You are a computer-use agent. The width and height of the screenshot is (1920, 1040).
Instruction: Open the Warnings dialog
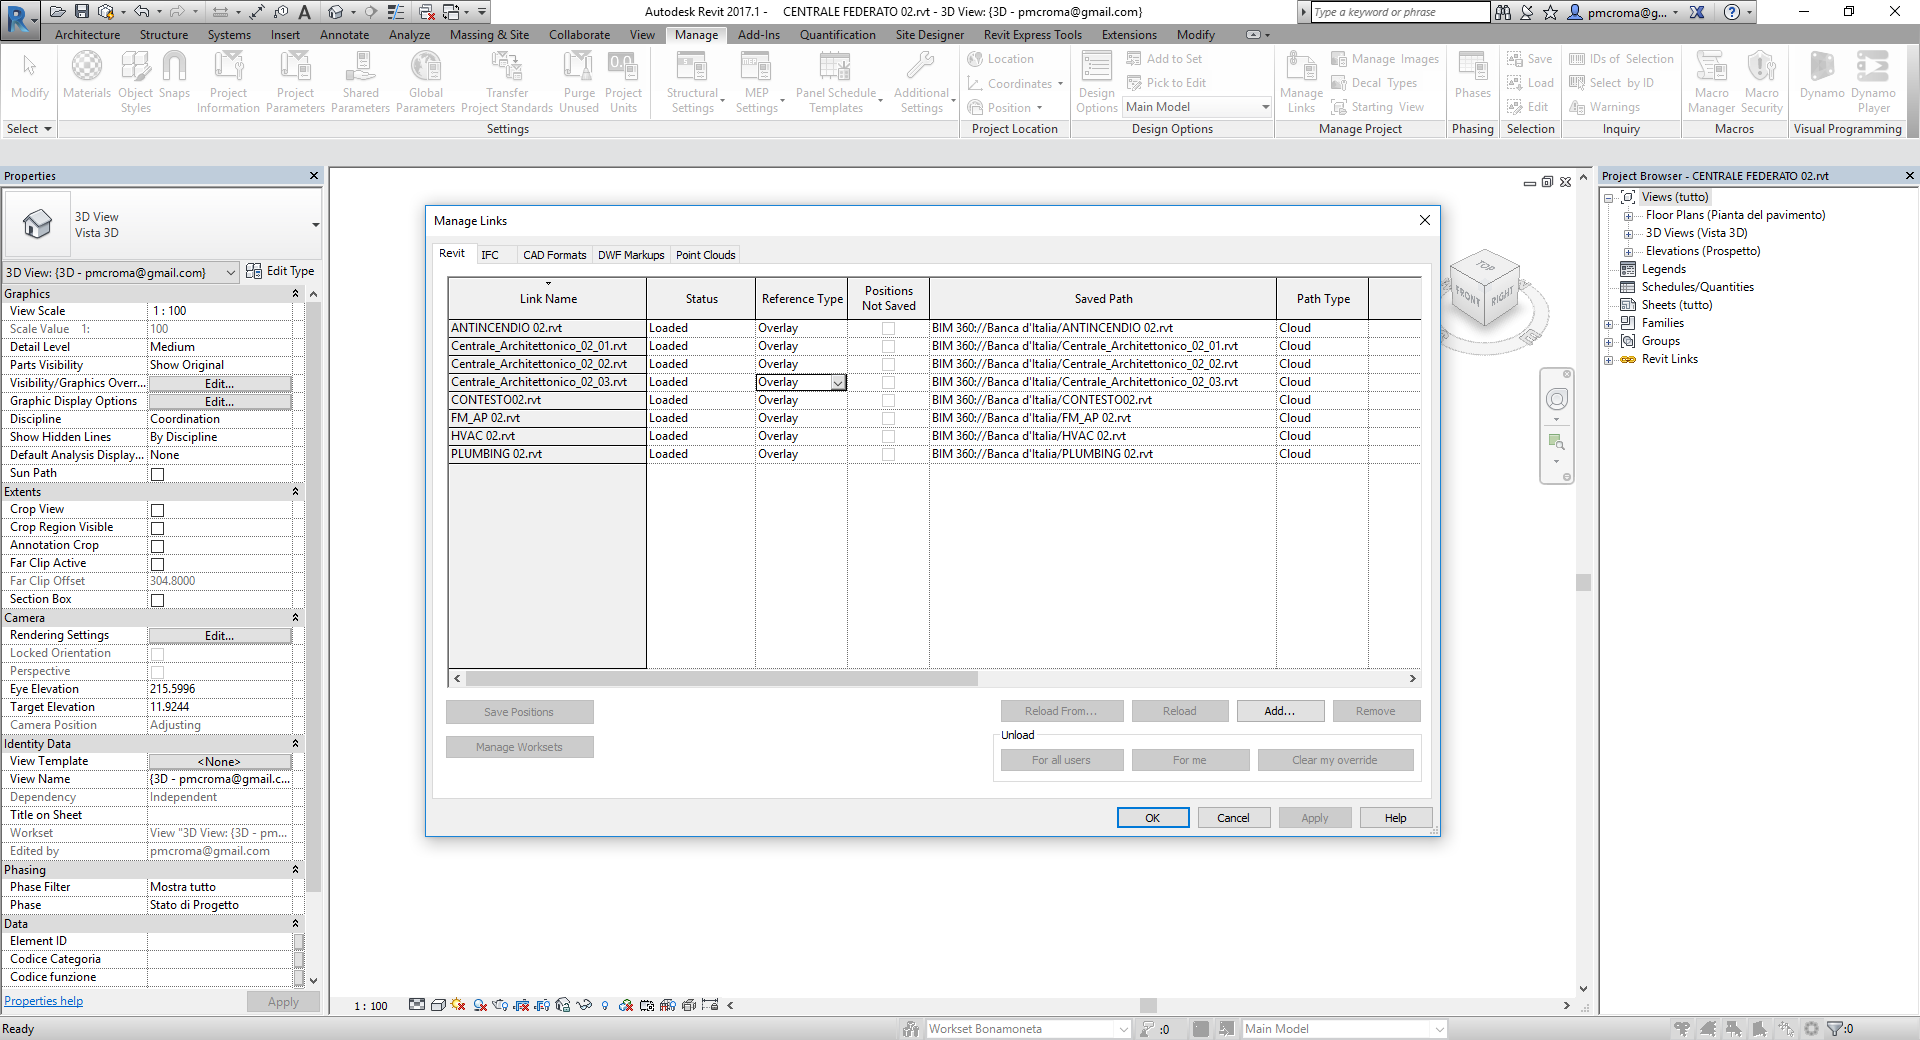1618,107
